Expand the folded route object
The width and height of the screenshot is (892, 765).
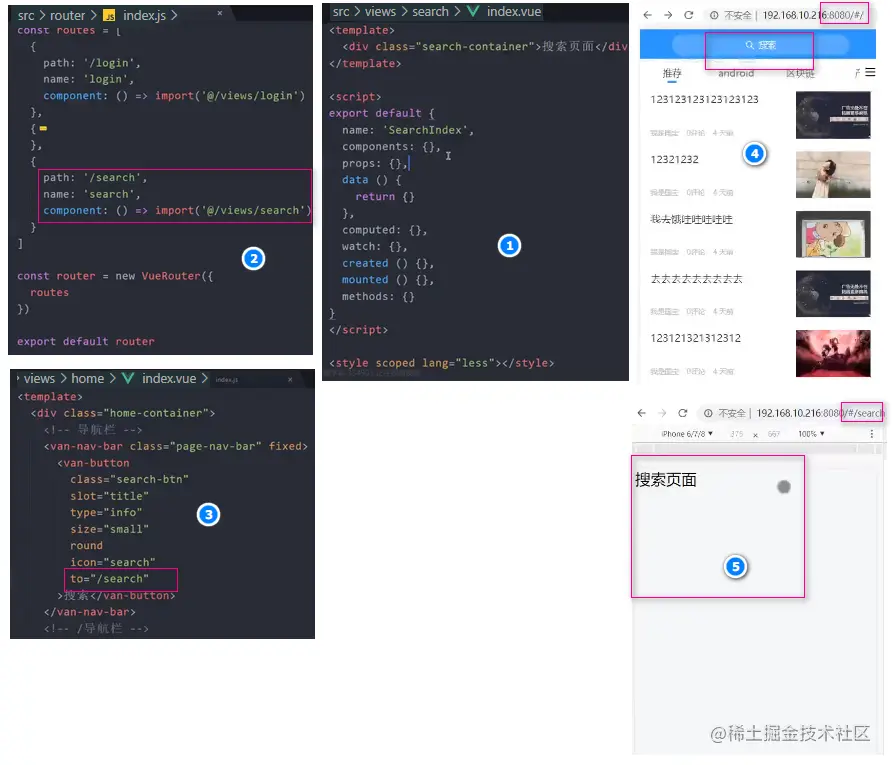click(x=43, y=129)
